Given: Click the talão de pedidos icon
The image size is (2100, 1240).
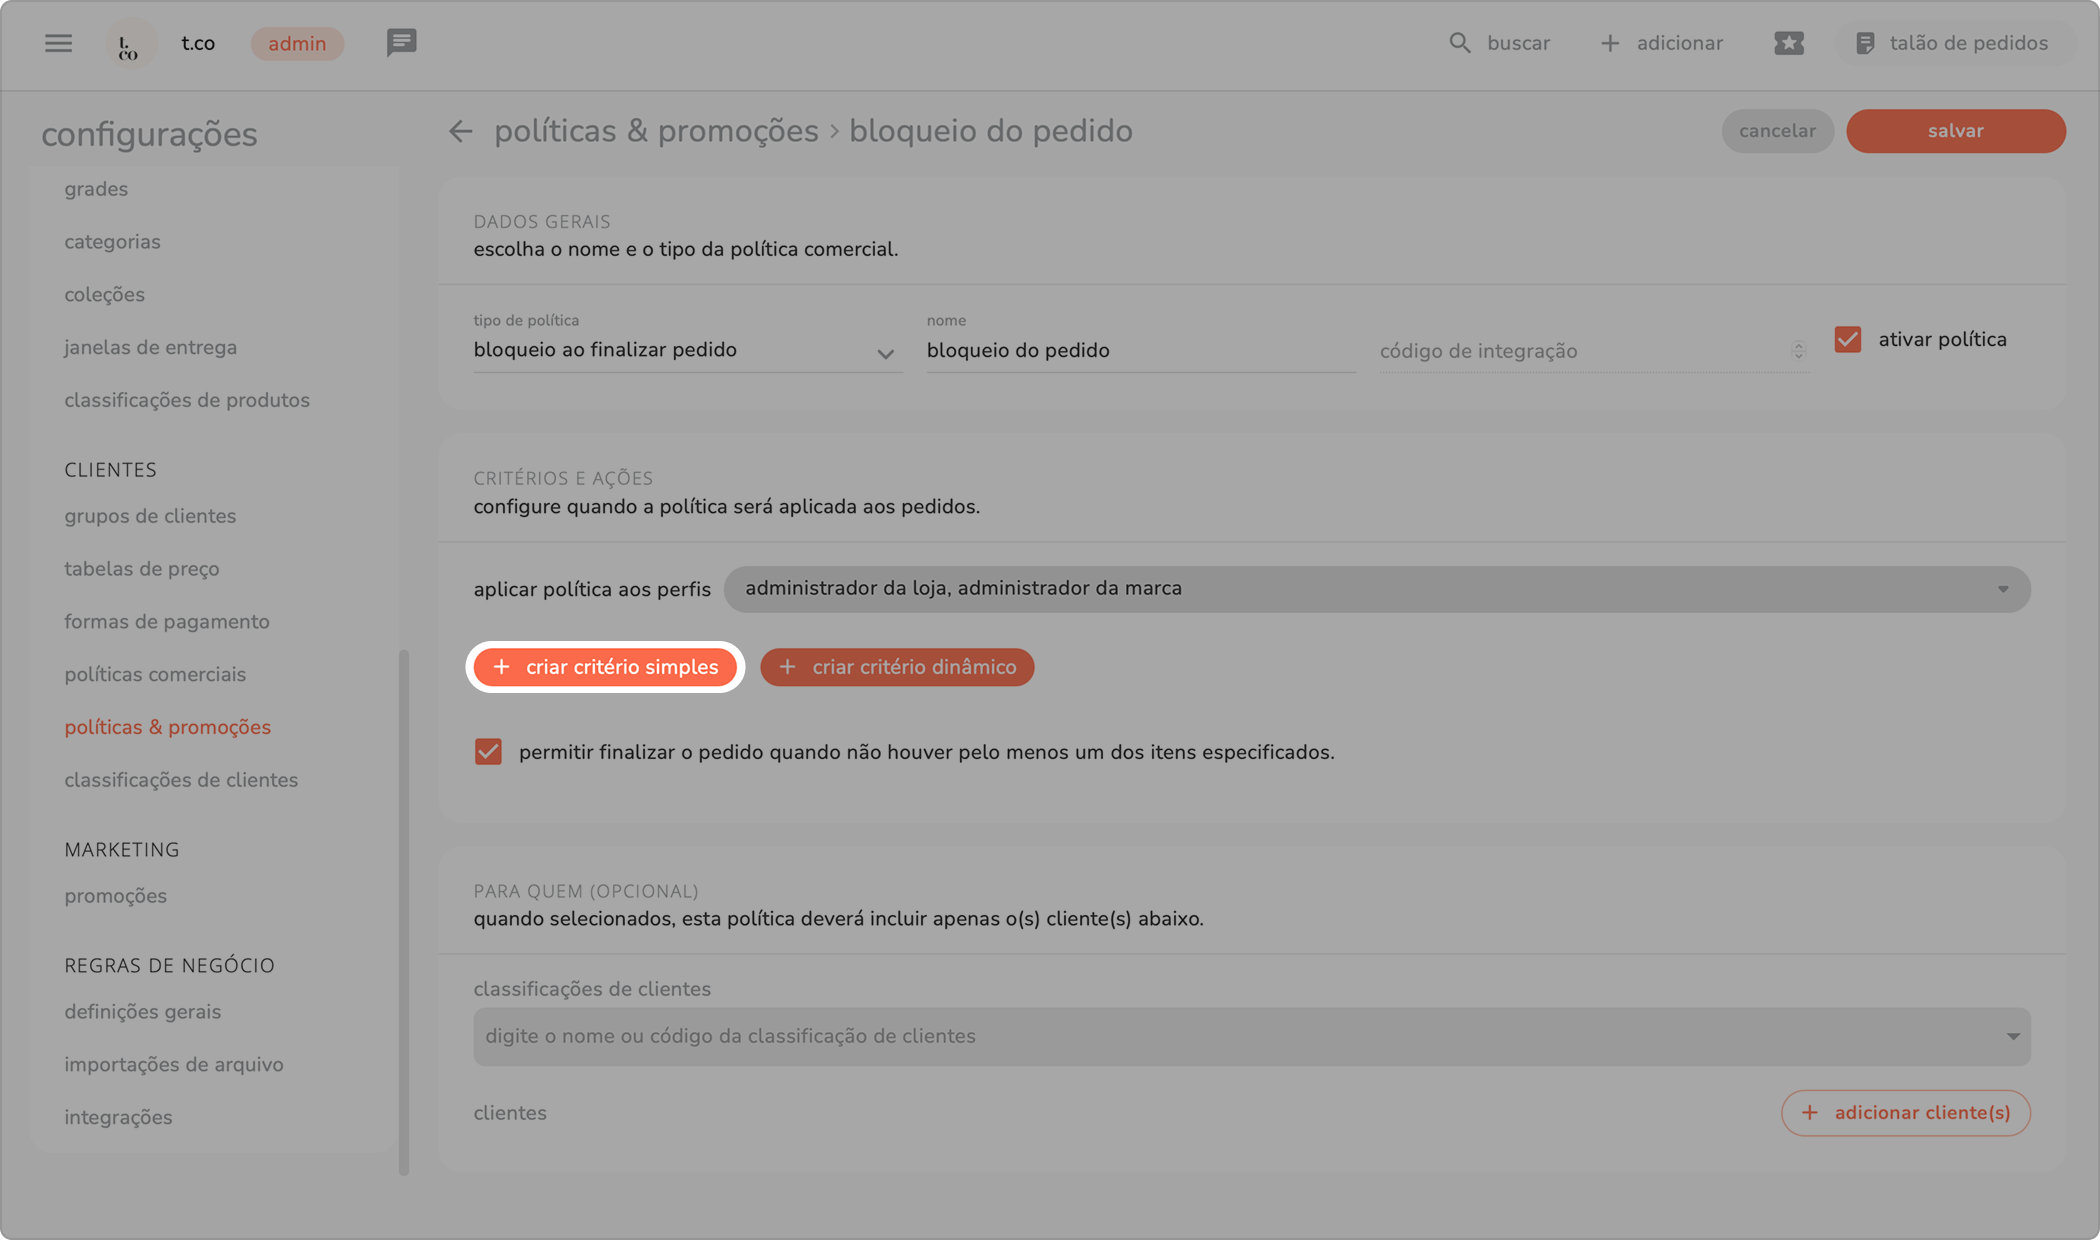Looking at the screenshot, I should 1864,43.
